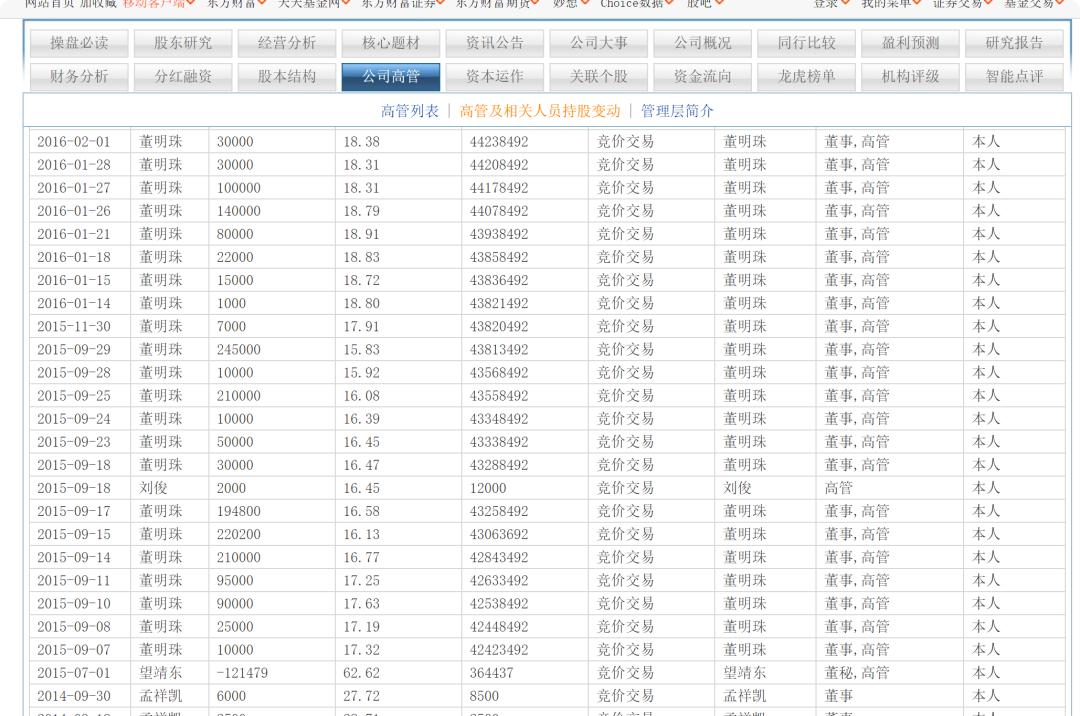Select the date 2015-11-30
The height and width of the screenshot is (716, 1080).
pyautogui.click(x=74, y=326)
